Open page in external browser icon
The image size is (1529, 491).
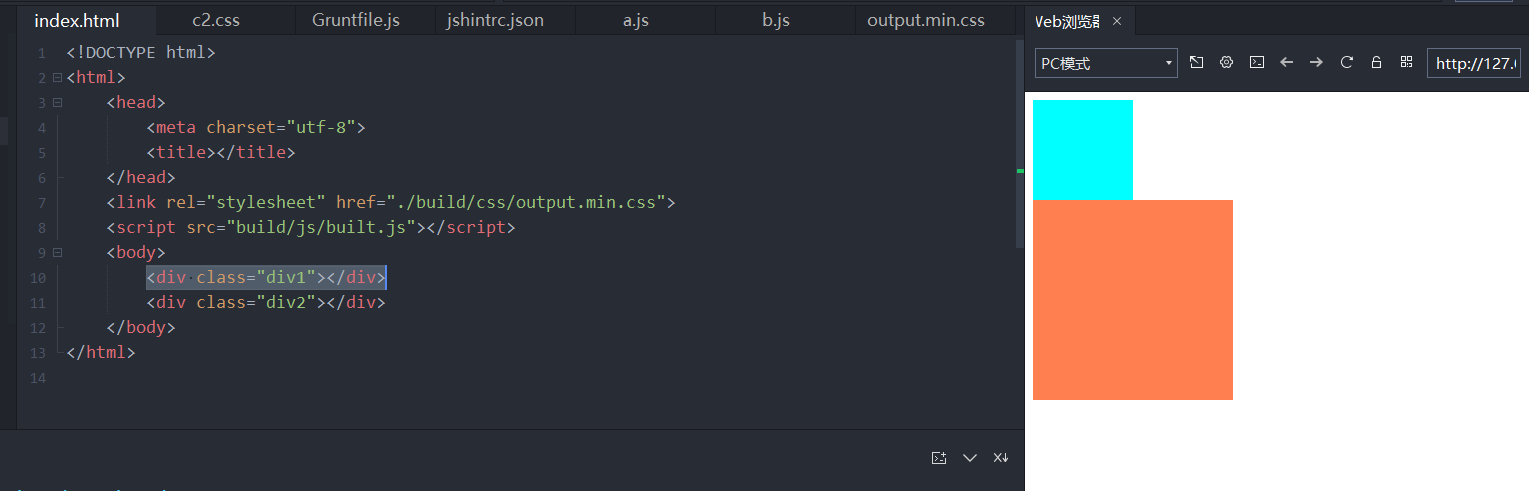pos(1196,63)
